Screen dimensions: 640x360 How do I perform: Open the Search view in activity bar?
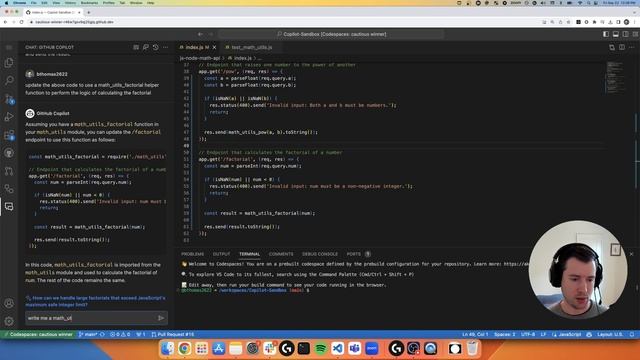coord(9,80)
